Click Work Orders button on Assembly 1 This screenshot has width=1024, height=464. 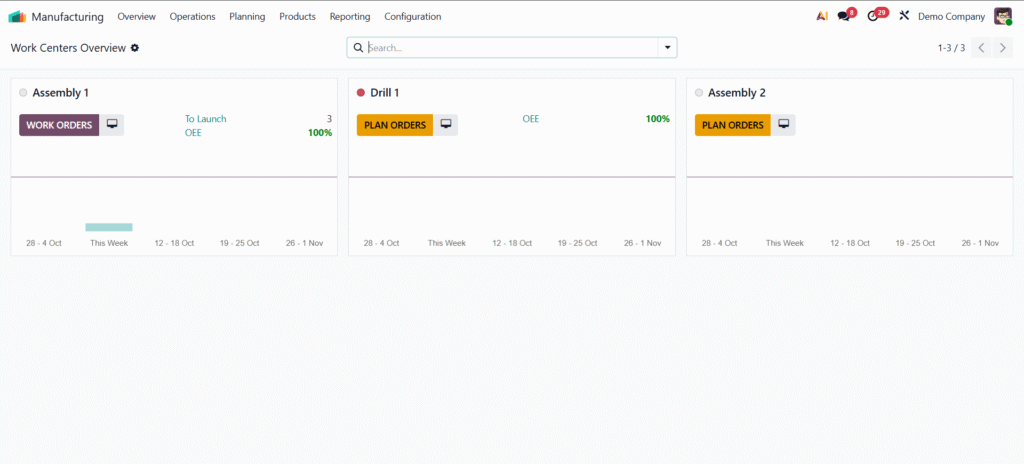(x=59, y=125)
